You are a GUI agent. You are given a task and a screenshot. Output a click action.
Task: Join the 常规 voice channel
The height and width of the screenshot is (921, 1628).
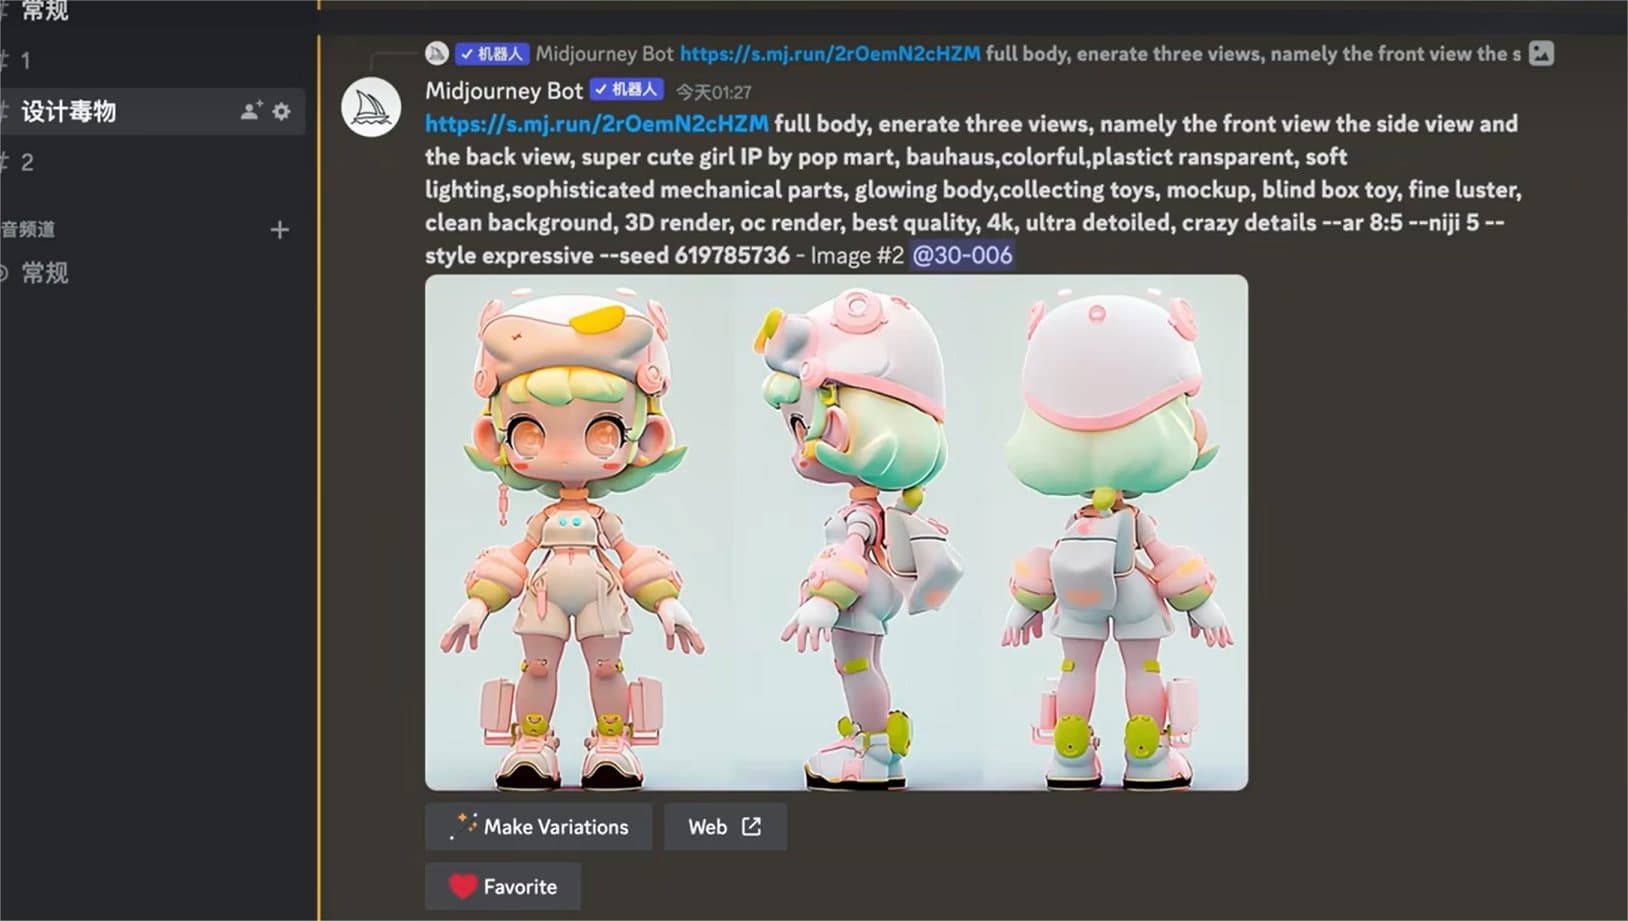click(x=152, y=273)
